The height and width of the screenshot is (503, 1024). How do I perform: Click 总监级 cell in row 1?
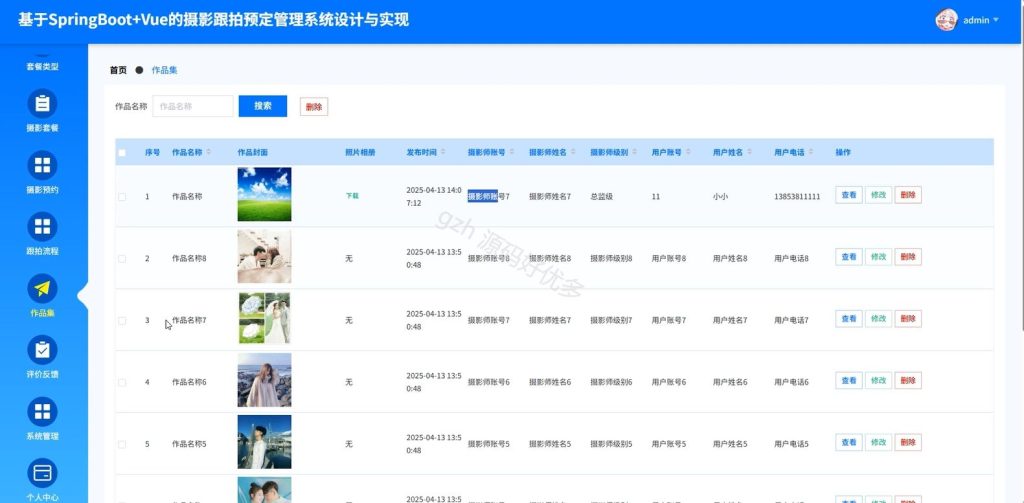[x=601, y=197]
